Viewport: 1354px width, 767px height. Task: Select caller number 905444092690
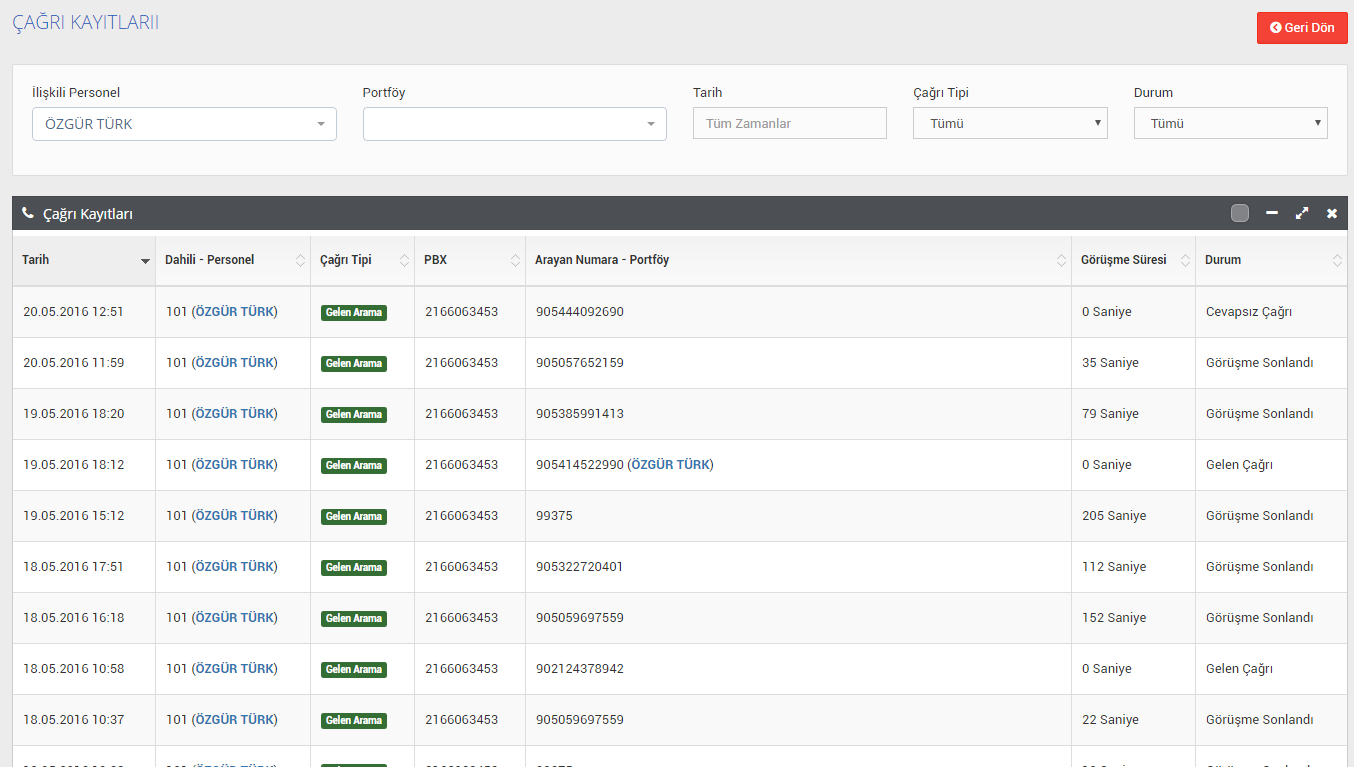(580, 312)
